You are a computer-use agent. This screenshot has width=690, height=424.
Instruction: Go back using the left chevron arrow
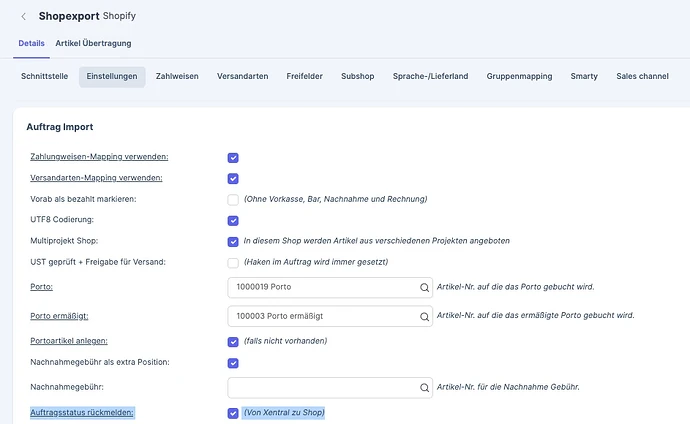pyautogui.click(x=23, y=17)
